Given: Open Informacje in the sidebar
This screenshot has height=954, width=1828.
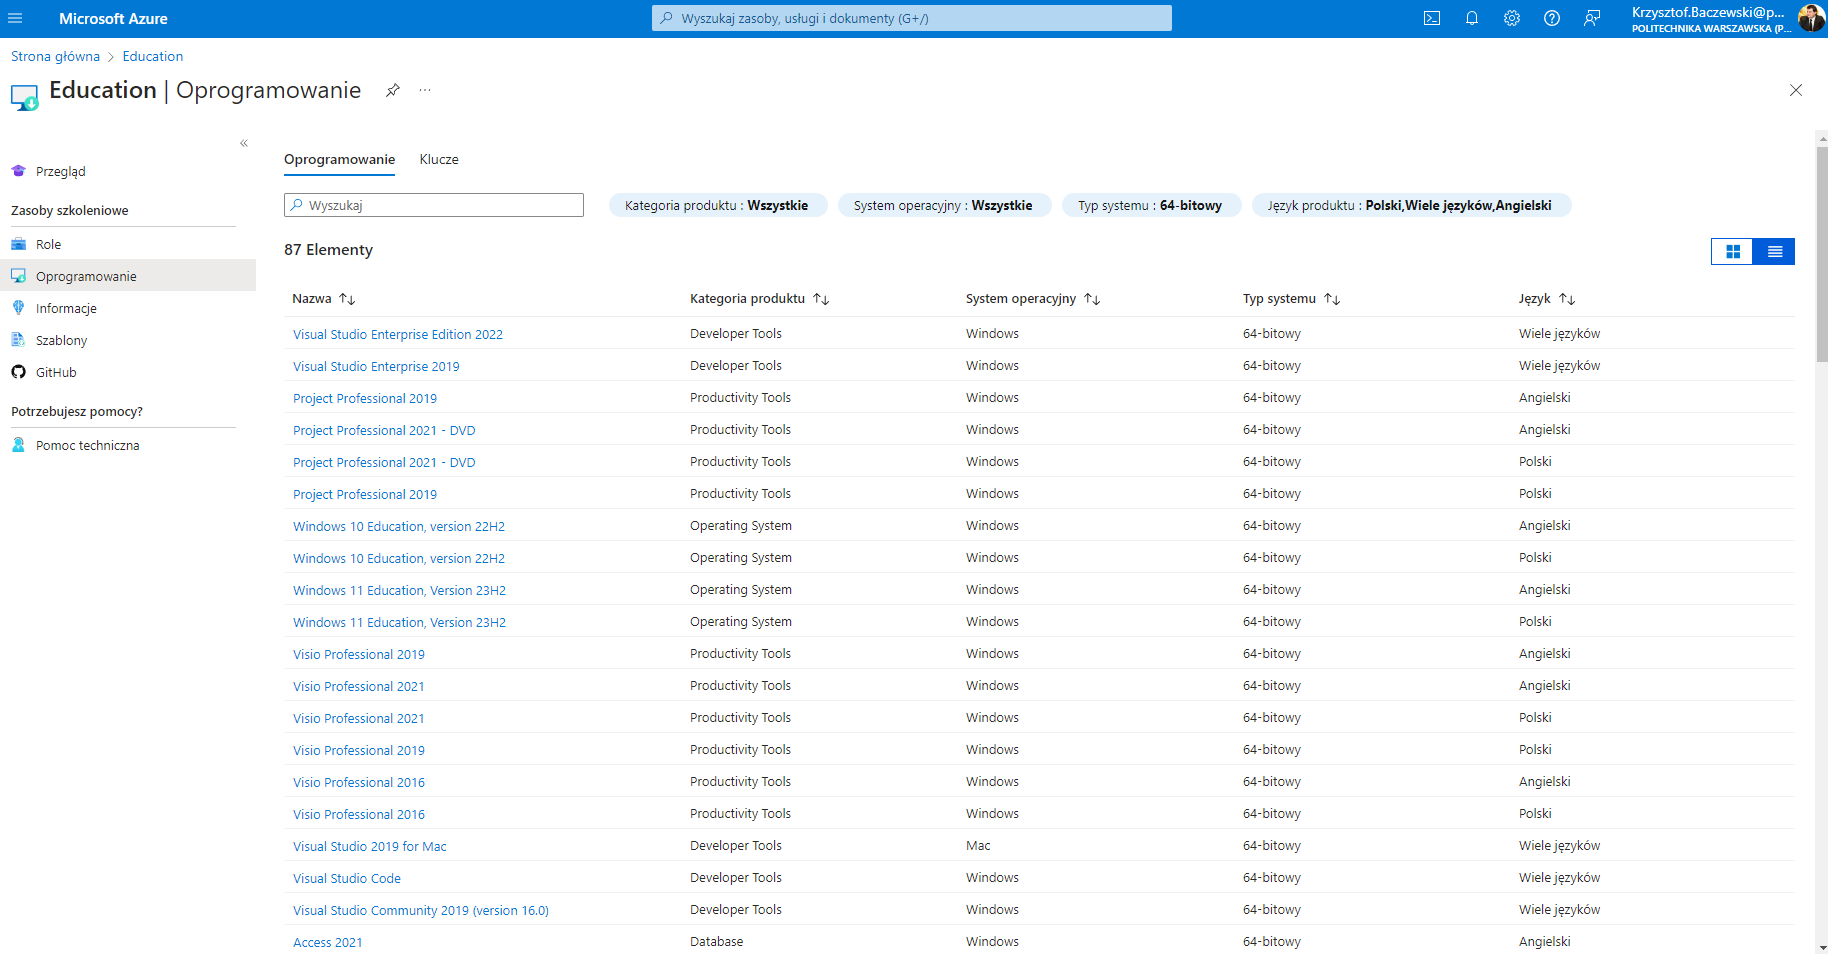Looking at the screenshot, I should pyautogui.click(x=66, y=308).
